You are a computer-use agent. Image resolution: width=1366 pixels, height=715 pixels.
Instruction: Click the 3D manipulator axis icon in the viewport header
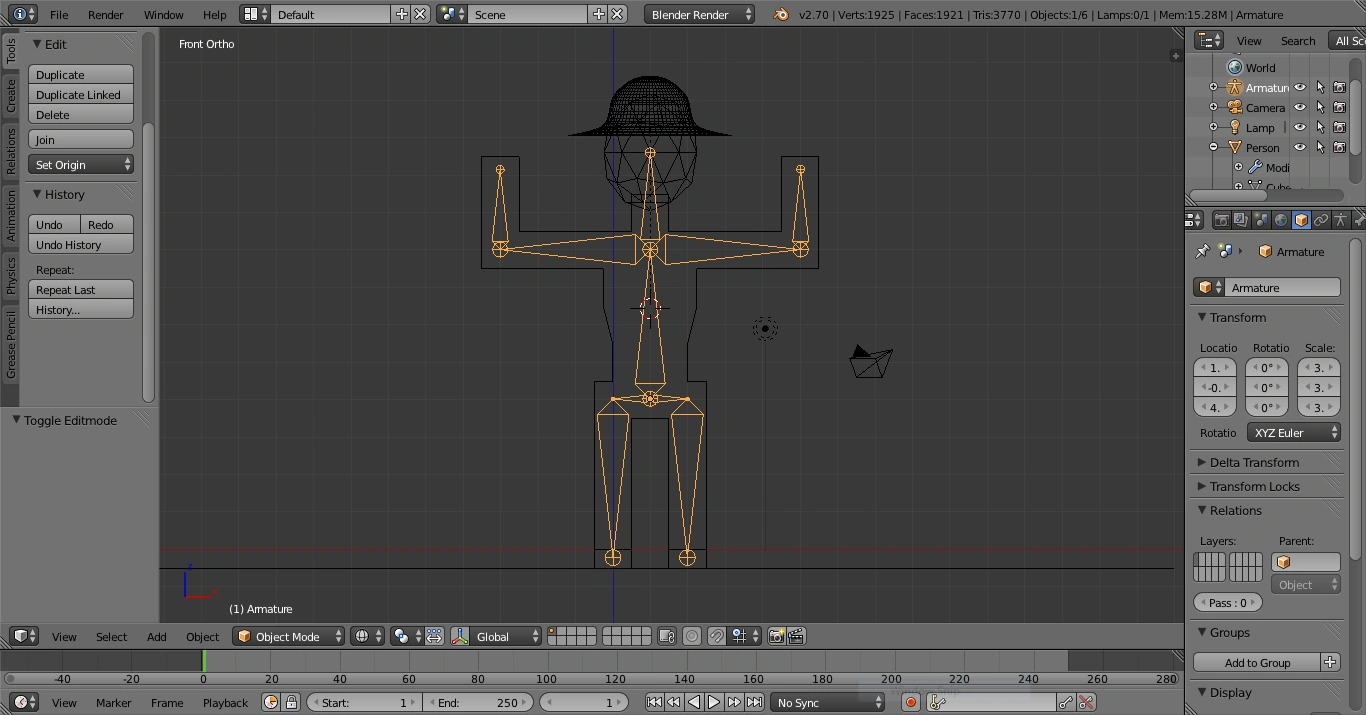(x=460, y=637)
